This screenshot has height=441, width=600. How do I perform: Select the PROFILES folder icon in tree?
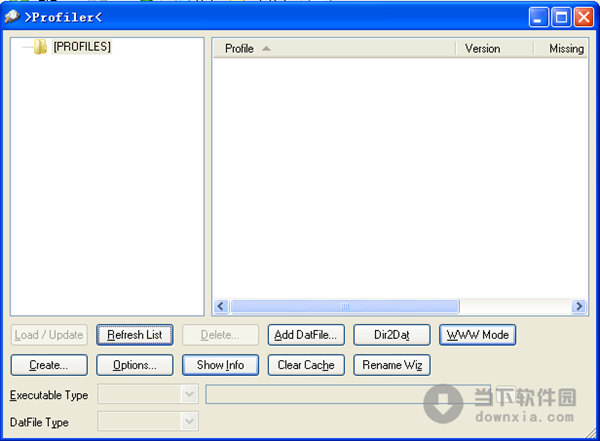tap(40, 47)
